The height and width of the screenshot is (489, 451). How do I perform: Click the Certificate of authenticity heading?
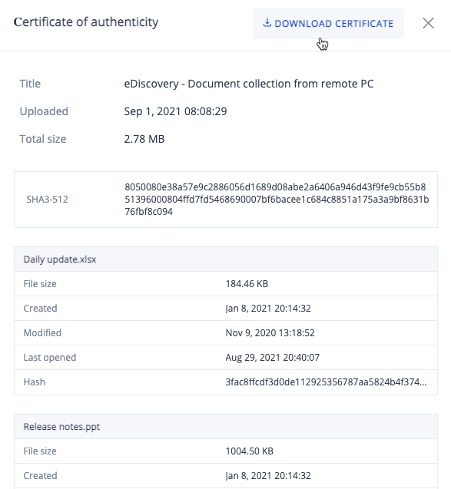pyautogui.click(x=86, y=22)
